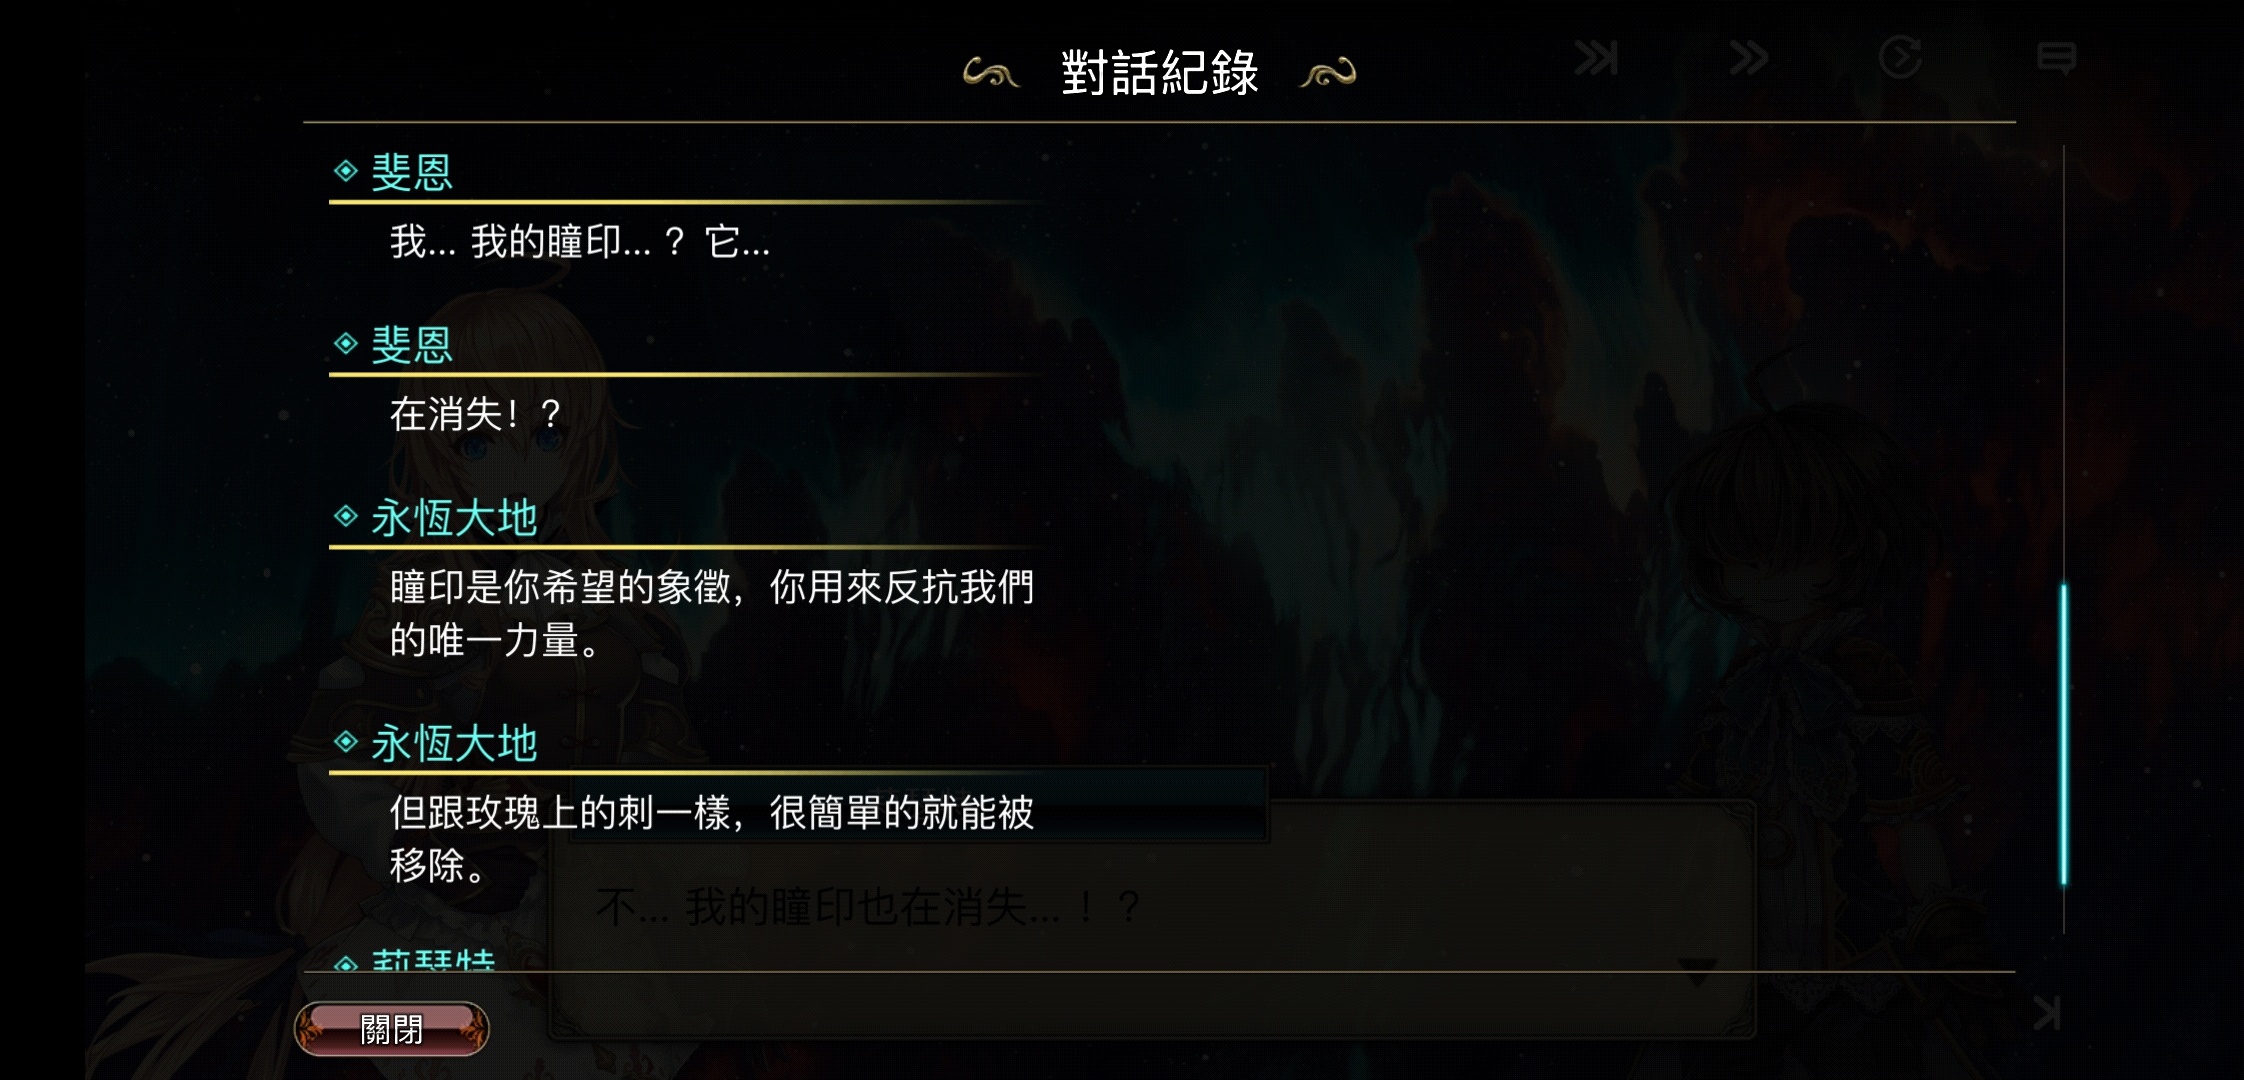Click the line starting with 瞳印是你希望的象徵
Screen dimensions: 2244x1080
711,613
